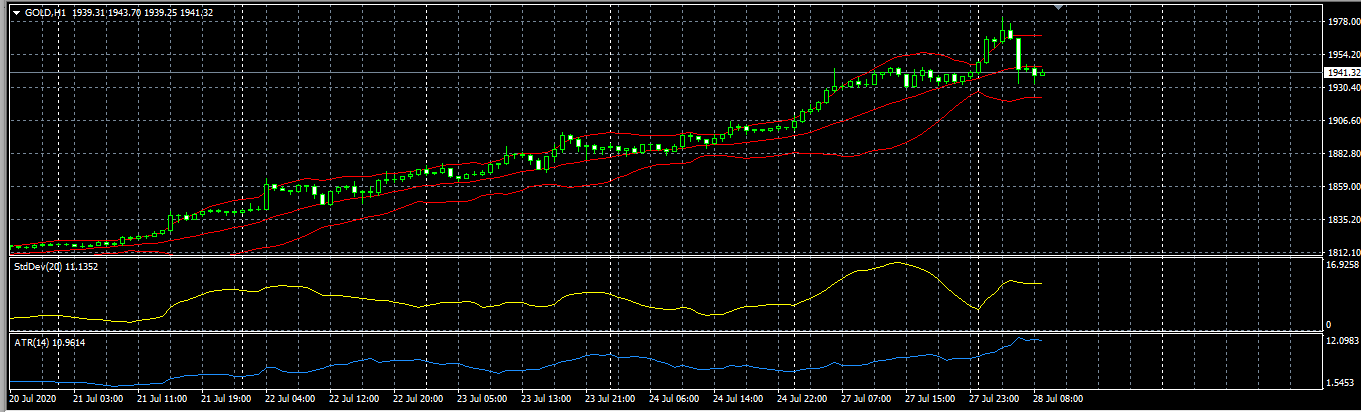Select the yellow StdDev line at its peak
1361x412 pixels.
[x=896, y=263]
